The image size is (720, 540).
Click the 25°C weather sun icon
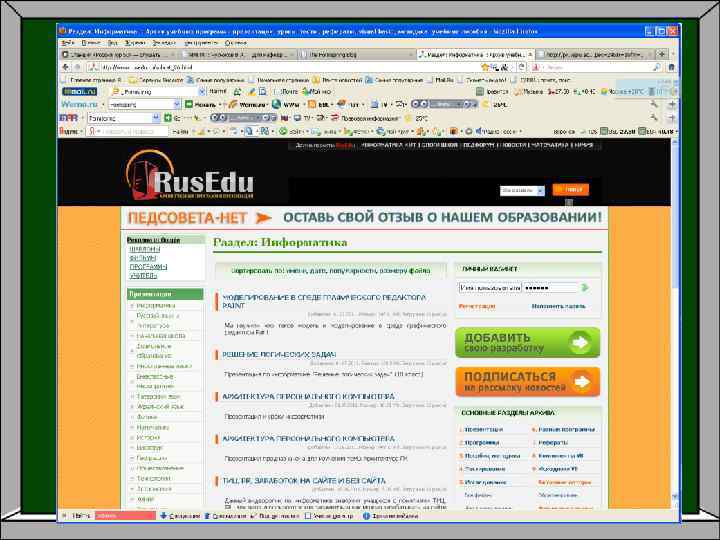point(408,118)
